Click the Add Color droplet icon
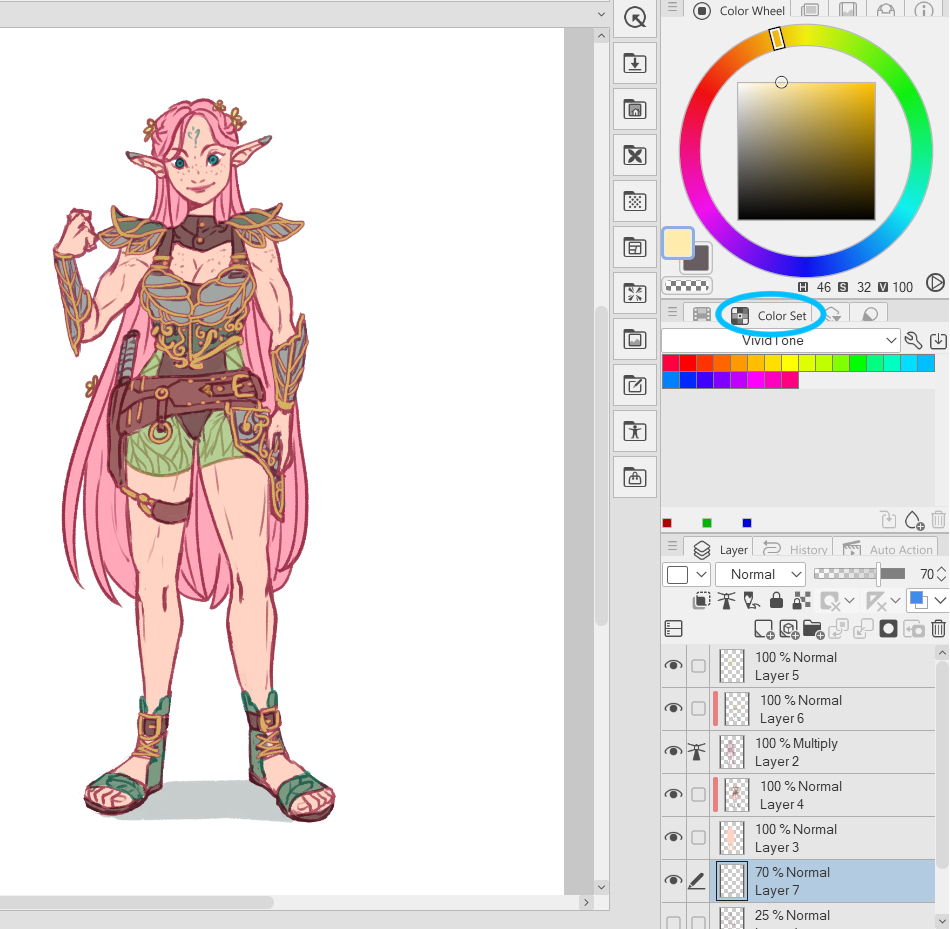 point(913,520)
